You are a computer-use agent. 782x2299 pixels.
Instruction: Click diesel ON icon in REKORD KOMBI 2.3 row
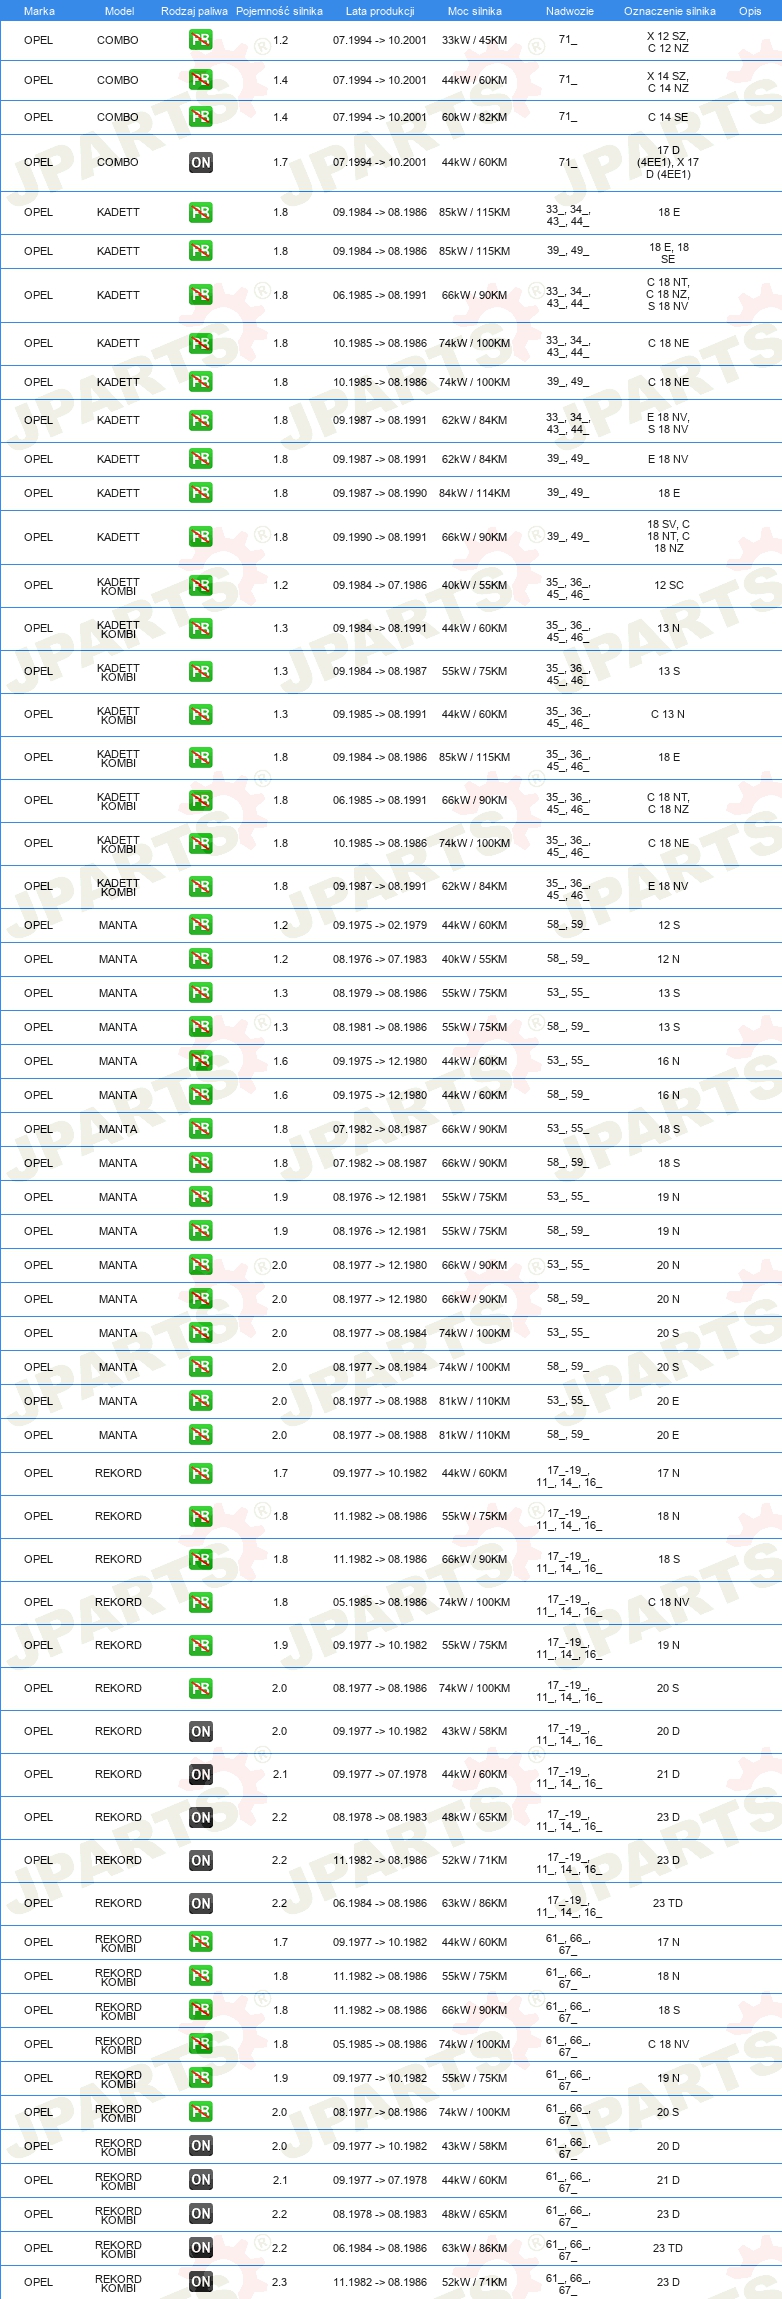click(201, 2282)
